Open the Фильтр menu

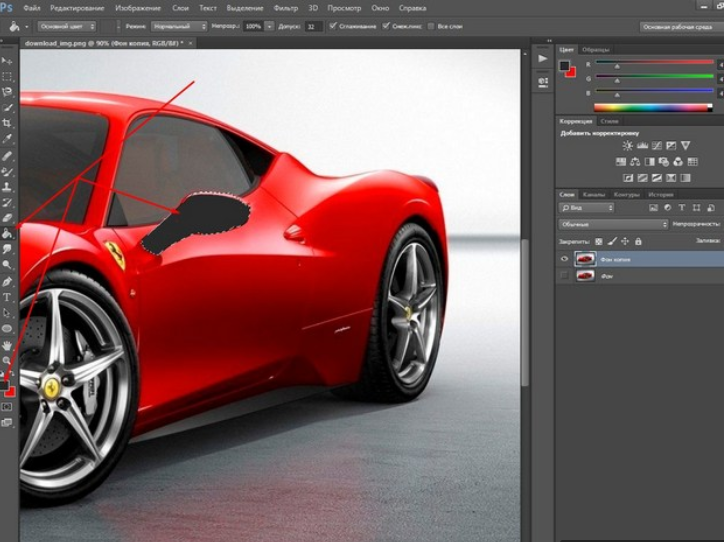(x=286, y=7)
